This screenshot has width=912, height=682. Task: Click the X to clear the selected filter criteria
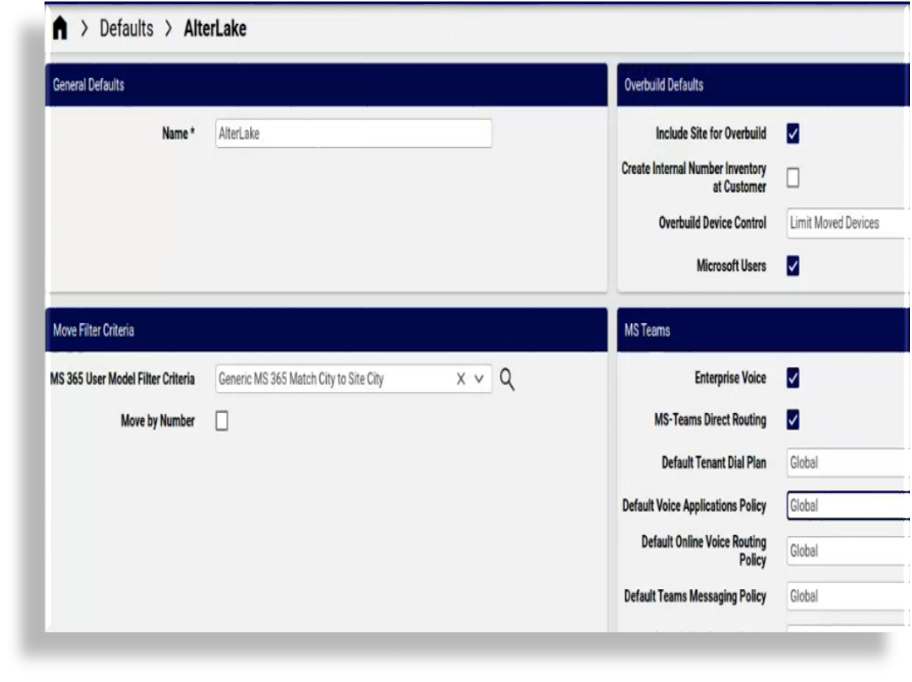click(460, 379)
